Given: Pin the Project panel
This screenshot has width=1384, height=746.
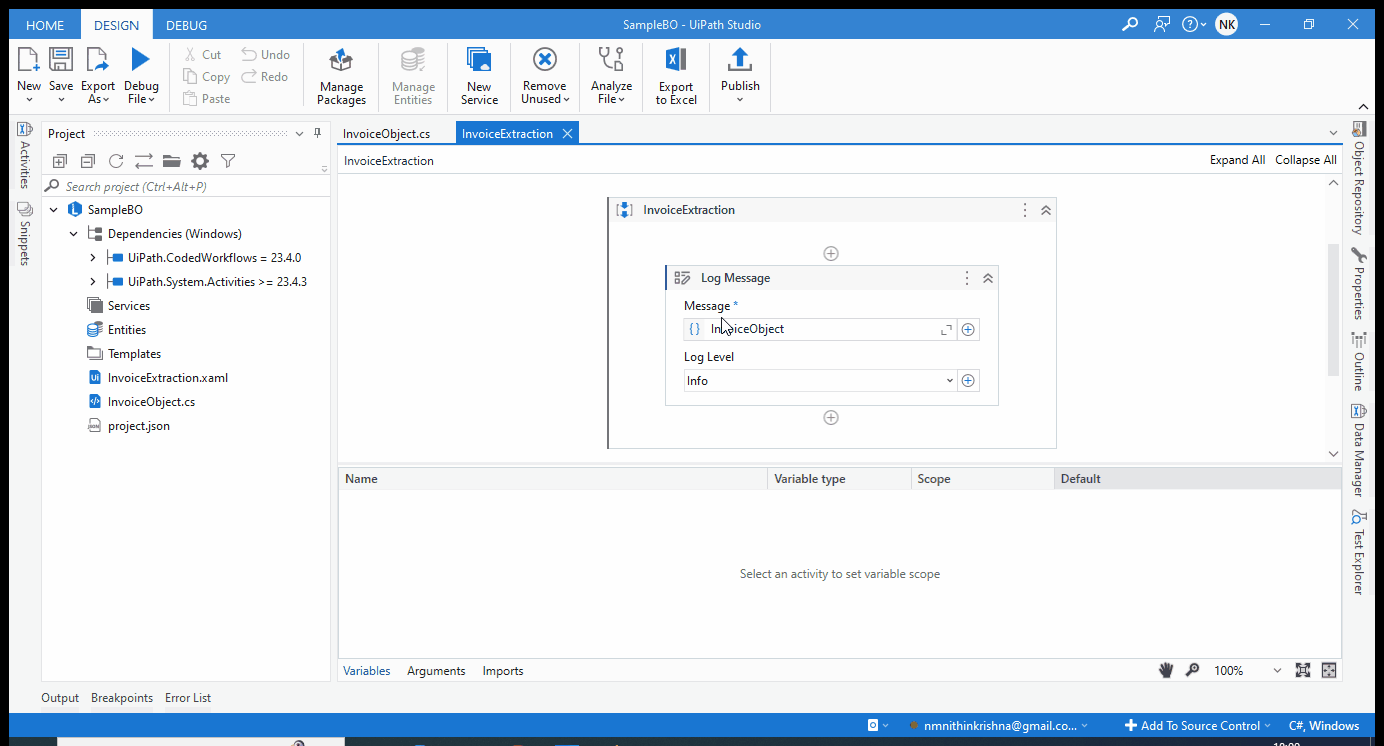Looking at the screenshot, I should pos(318,133).
